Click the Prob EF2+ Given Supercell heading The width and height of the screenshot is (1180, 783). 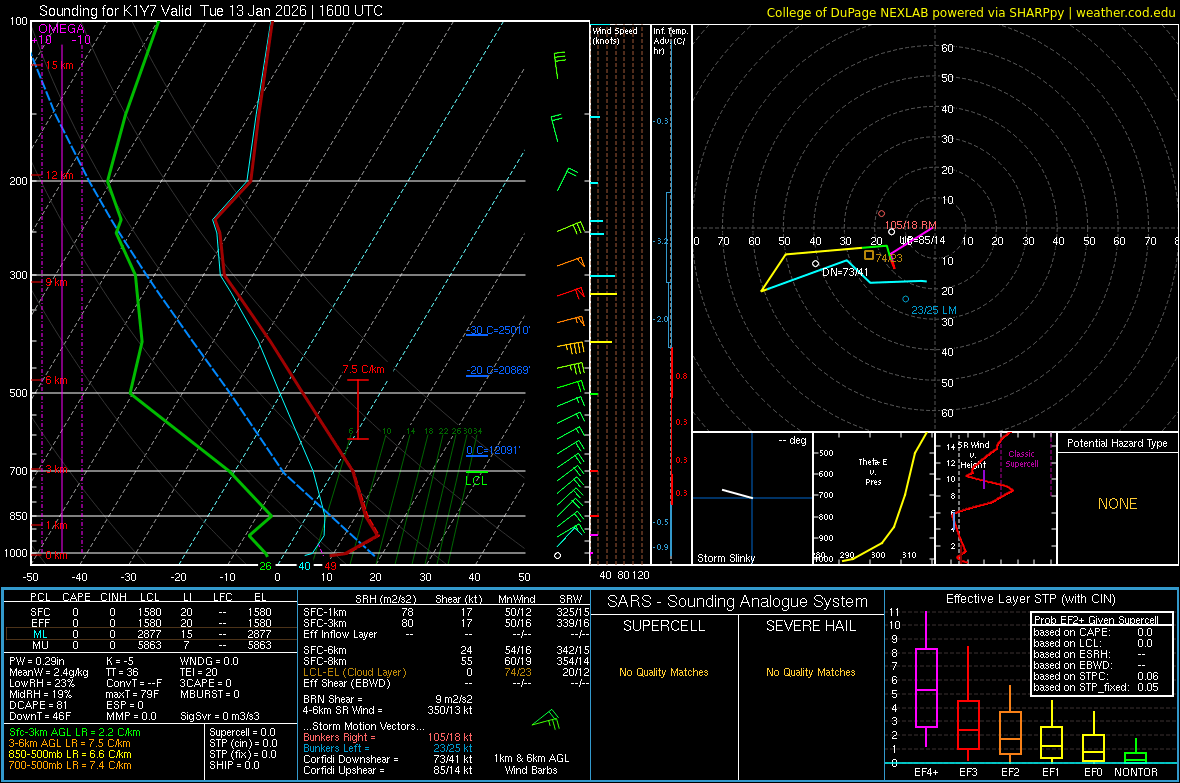1096,620
